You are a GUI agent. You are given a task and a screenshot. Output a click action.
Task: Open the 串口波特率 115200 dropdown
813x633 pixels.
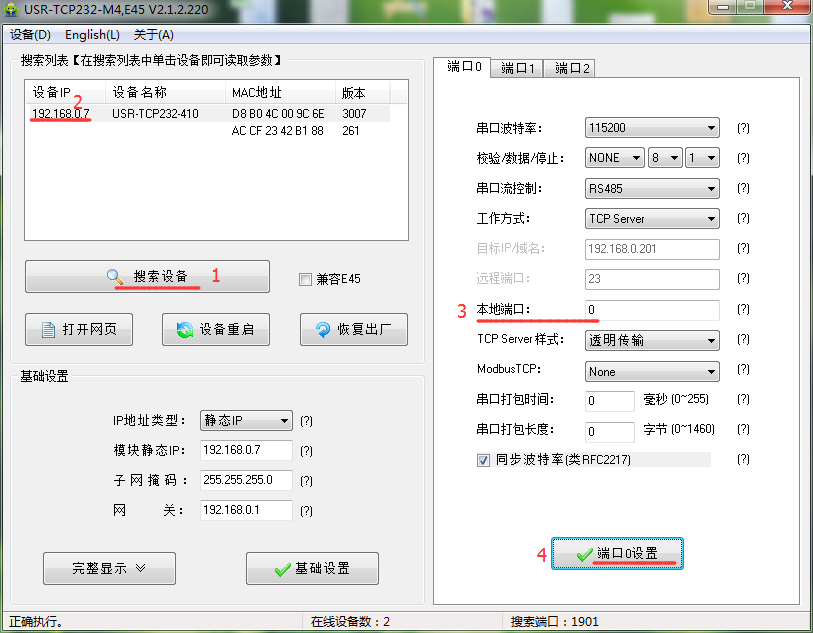click(x=652, y=128)
